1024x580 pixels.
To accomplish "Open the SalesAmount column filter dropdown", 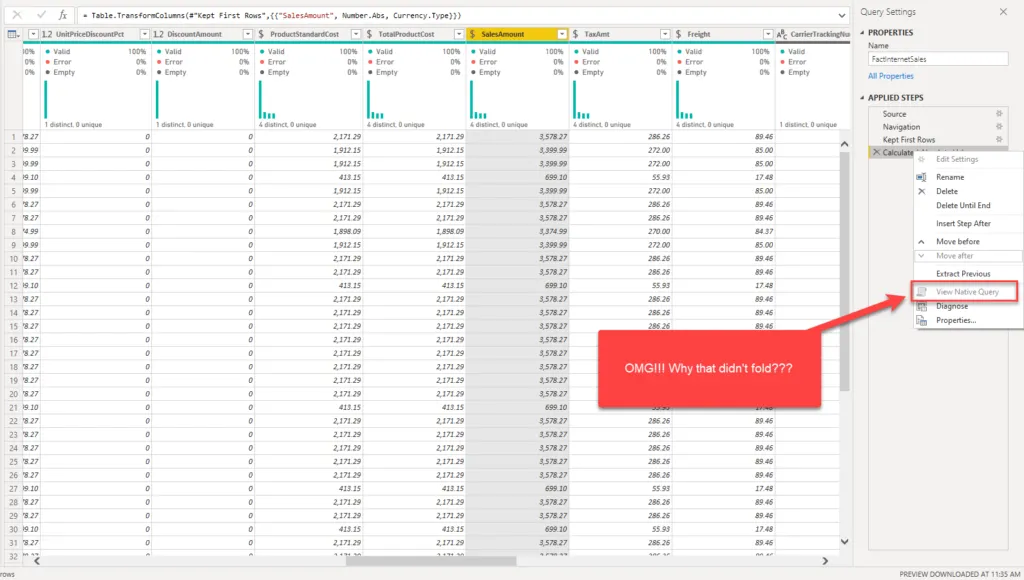I will [562, 34].
